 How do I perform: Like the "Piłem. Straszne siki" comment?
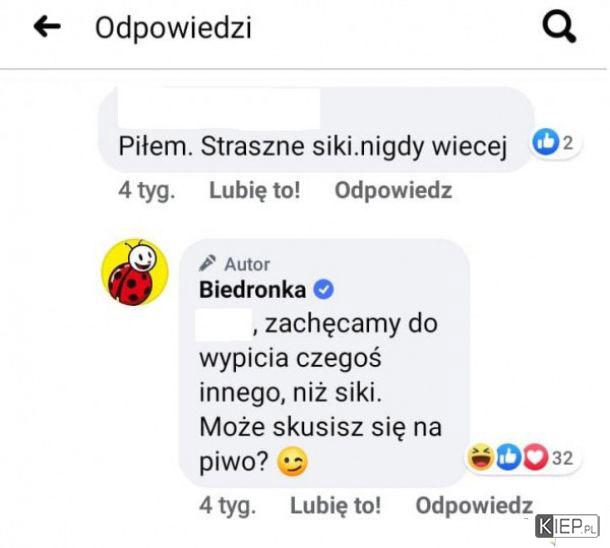(255, 191)
